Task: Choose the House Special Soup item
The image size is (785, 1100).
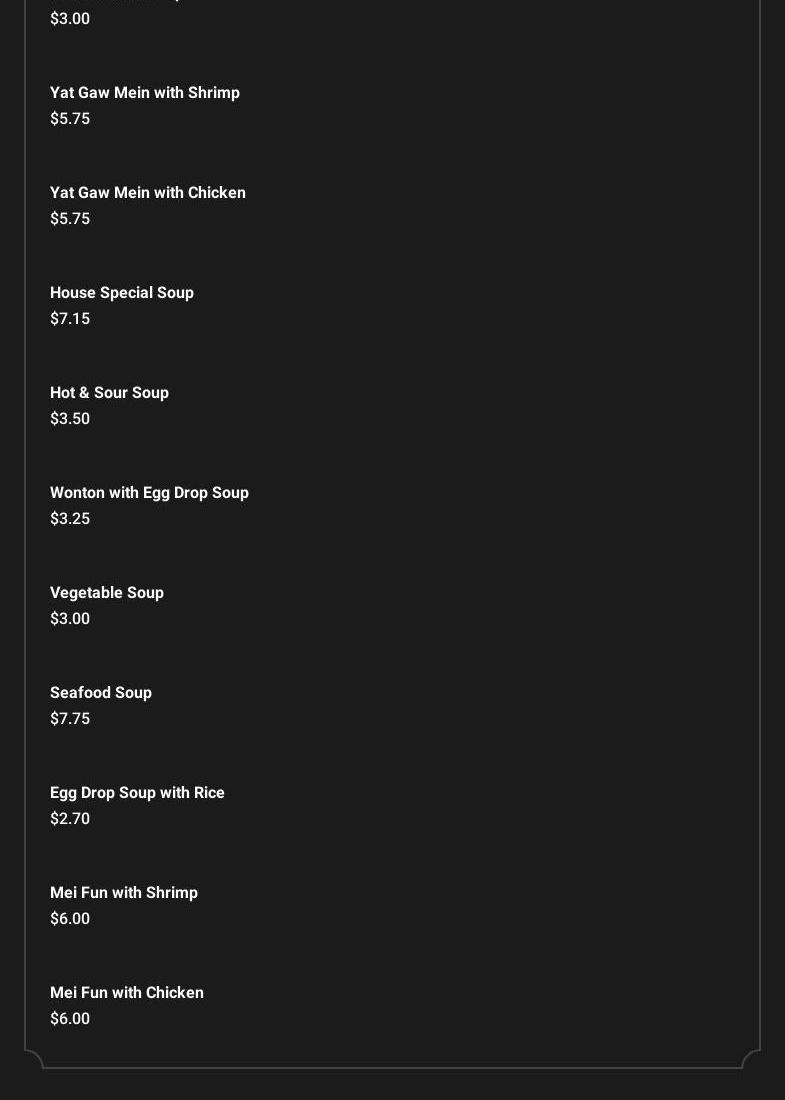Action: click(122, 293)
